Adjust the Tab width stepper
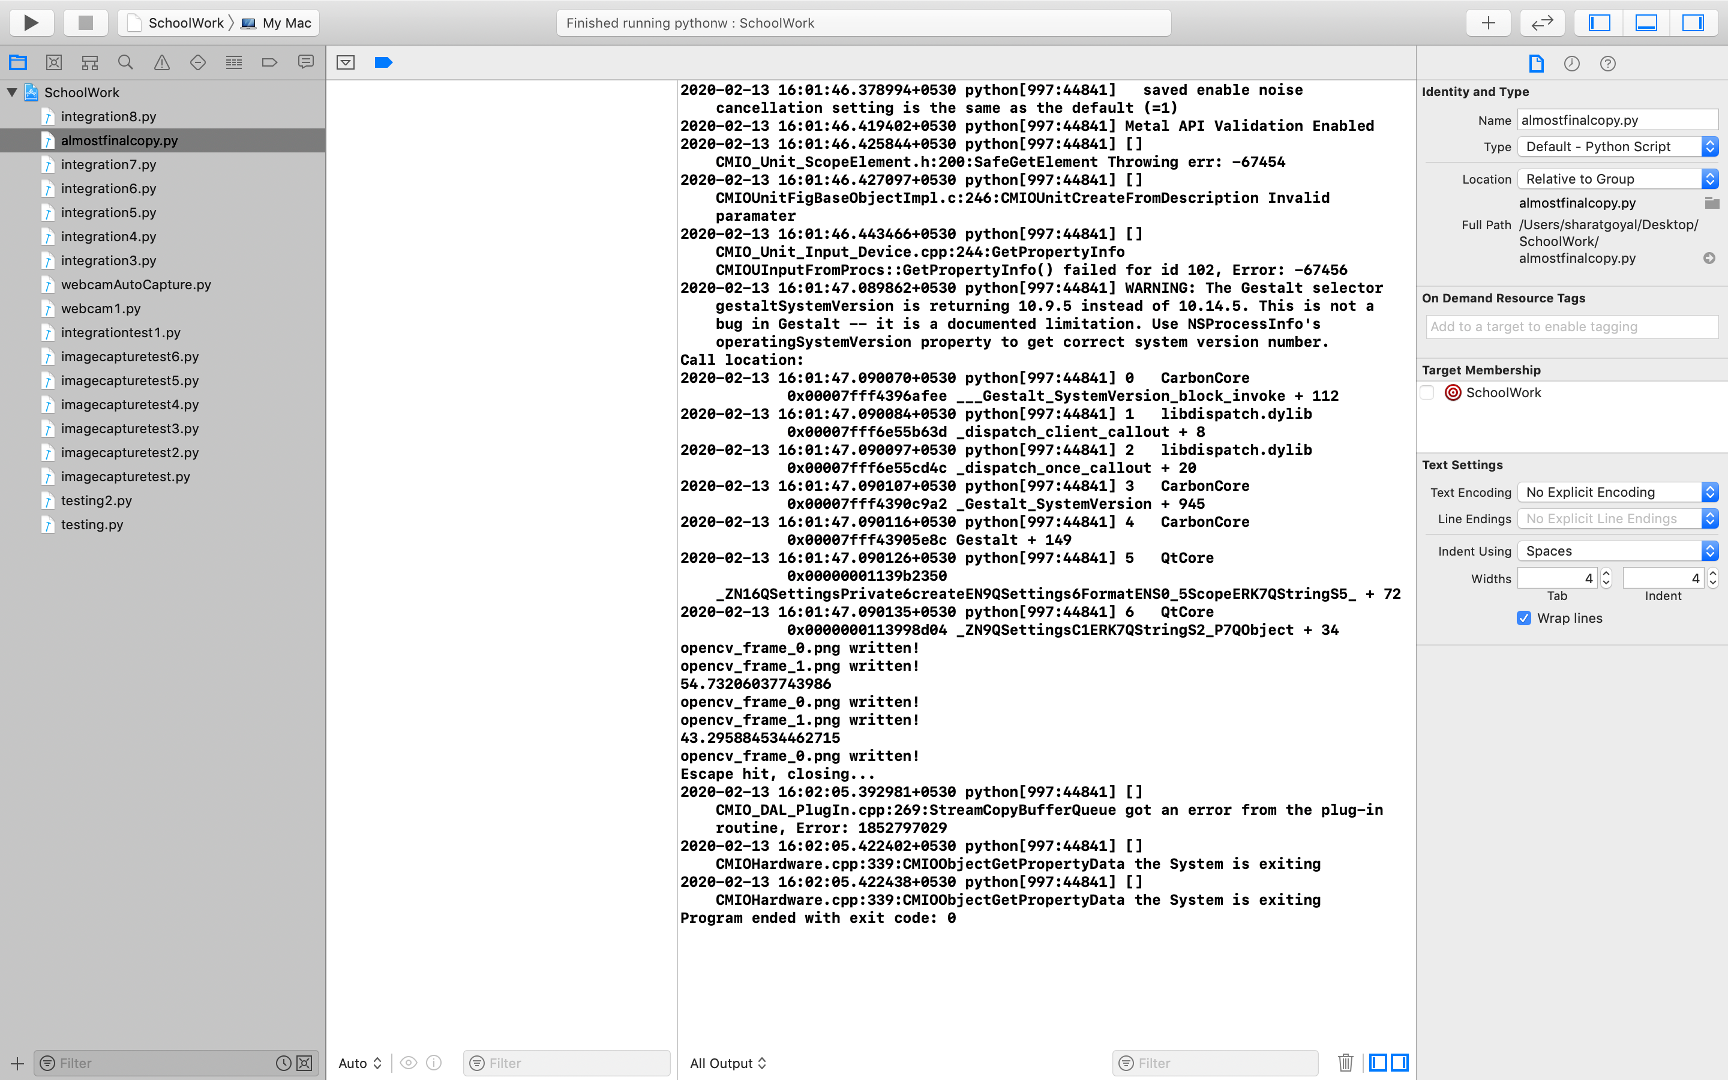This screenshot has height=1080, width=1728. [1606, 578]
